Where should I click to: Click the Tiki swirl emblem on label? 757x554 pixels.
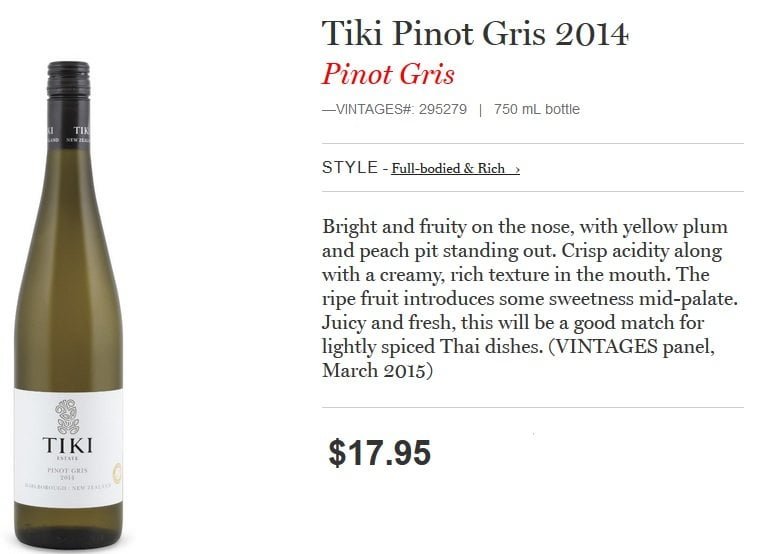tap(67, 417)
